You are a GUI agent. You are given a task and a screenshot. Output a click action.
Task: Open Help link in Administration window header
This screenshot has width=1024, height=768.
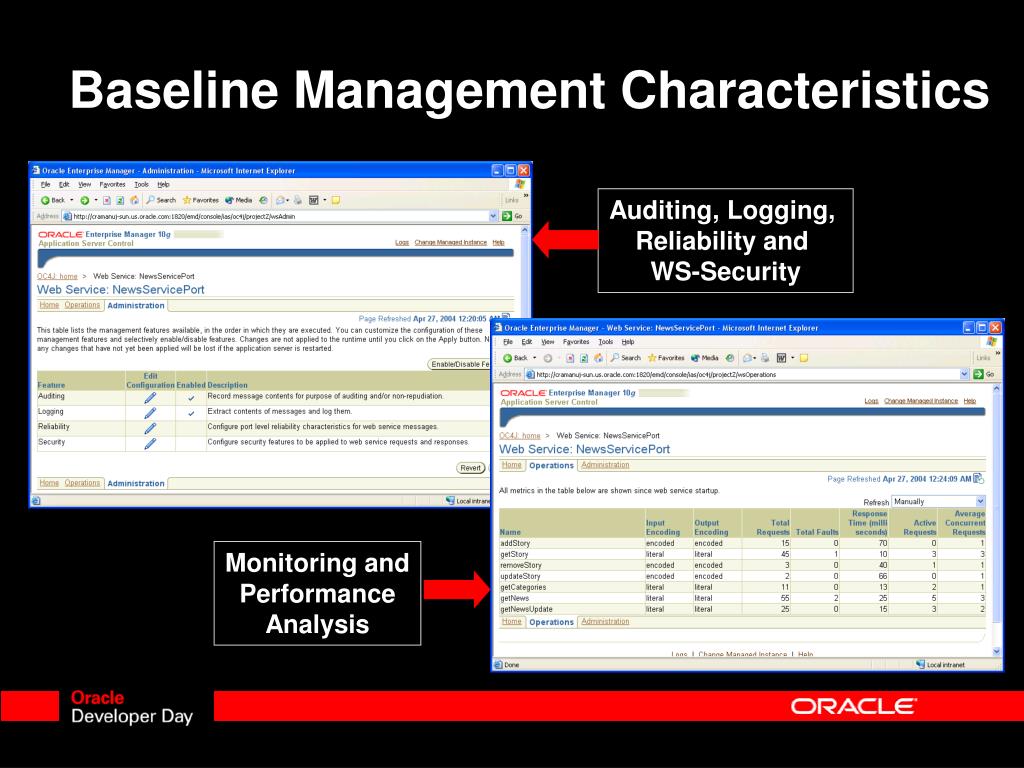click(498, 242)
